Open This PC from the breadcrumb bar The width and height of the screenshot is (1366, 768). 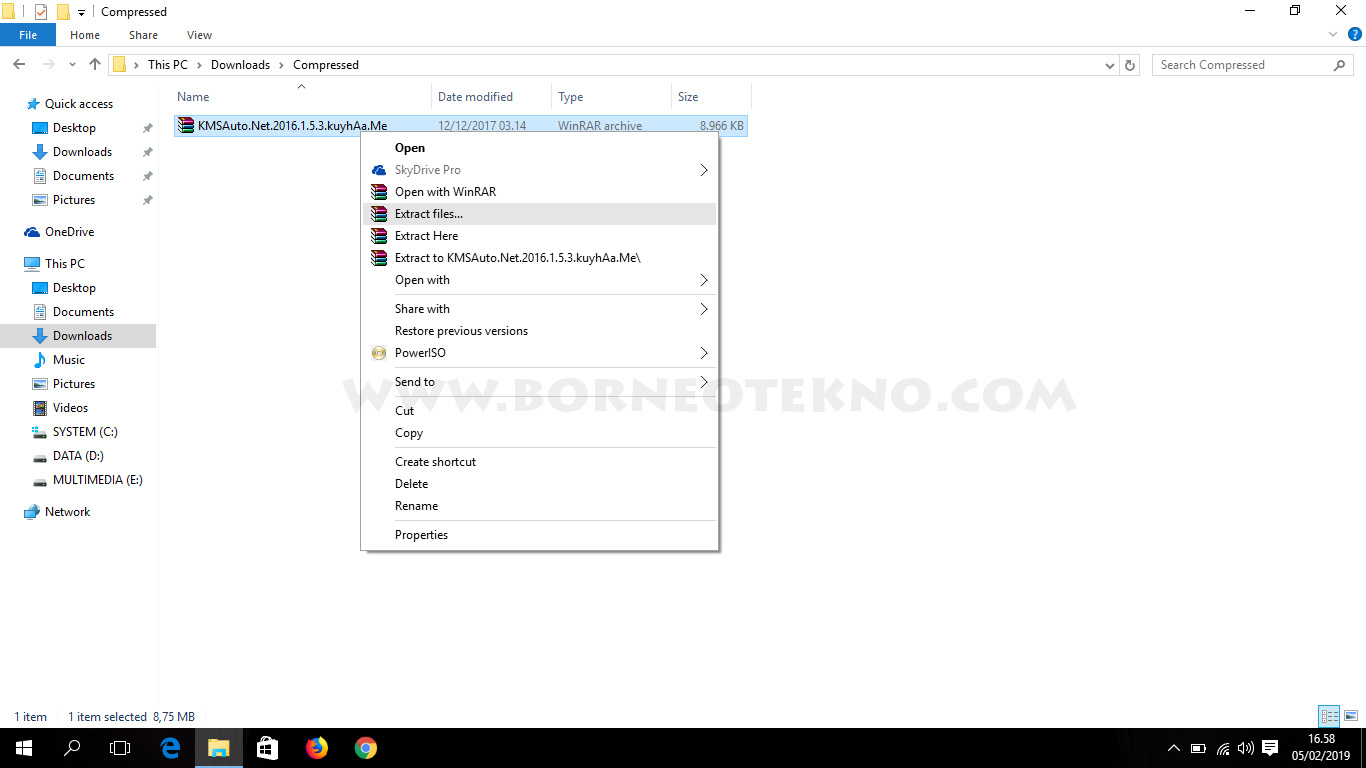click(167, 64)
